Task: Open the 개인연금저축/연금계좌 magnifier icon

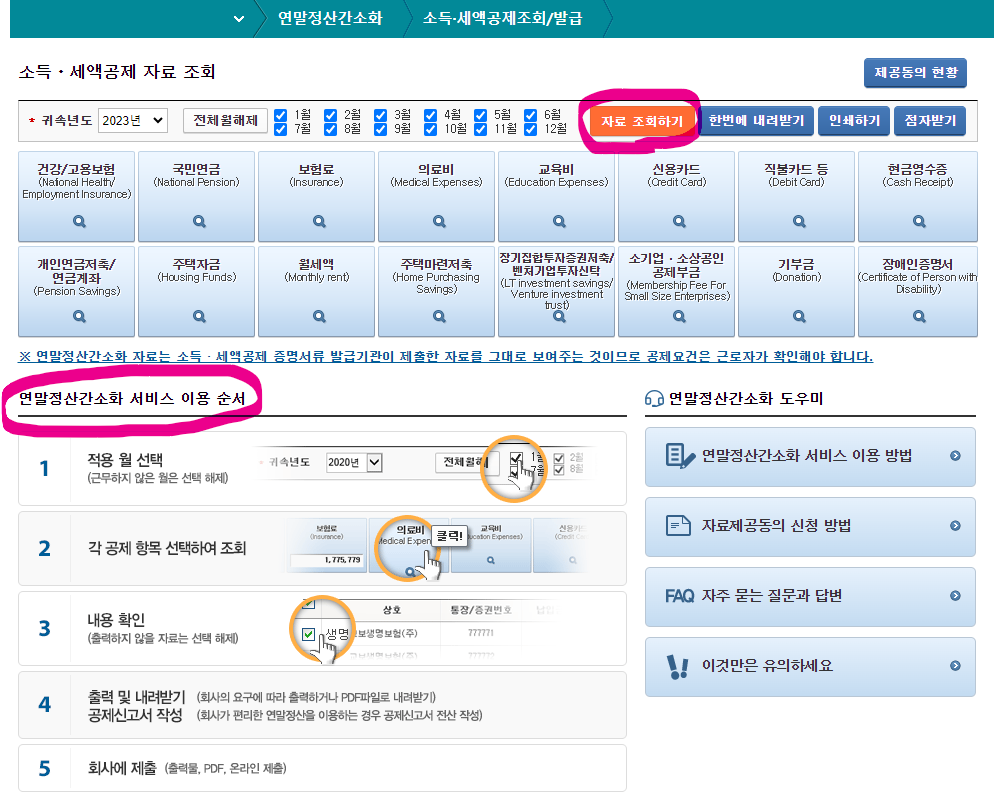Action: point(79,316)
